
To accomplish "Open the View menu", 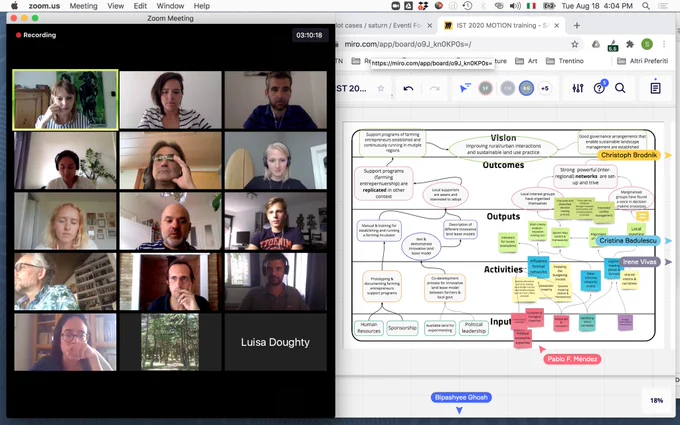I will 115,6.
